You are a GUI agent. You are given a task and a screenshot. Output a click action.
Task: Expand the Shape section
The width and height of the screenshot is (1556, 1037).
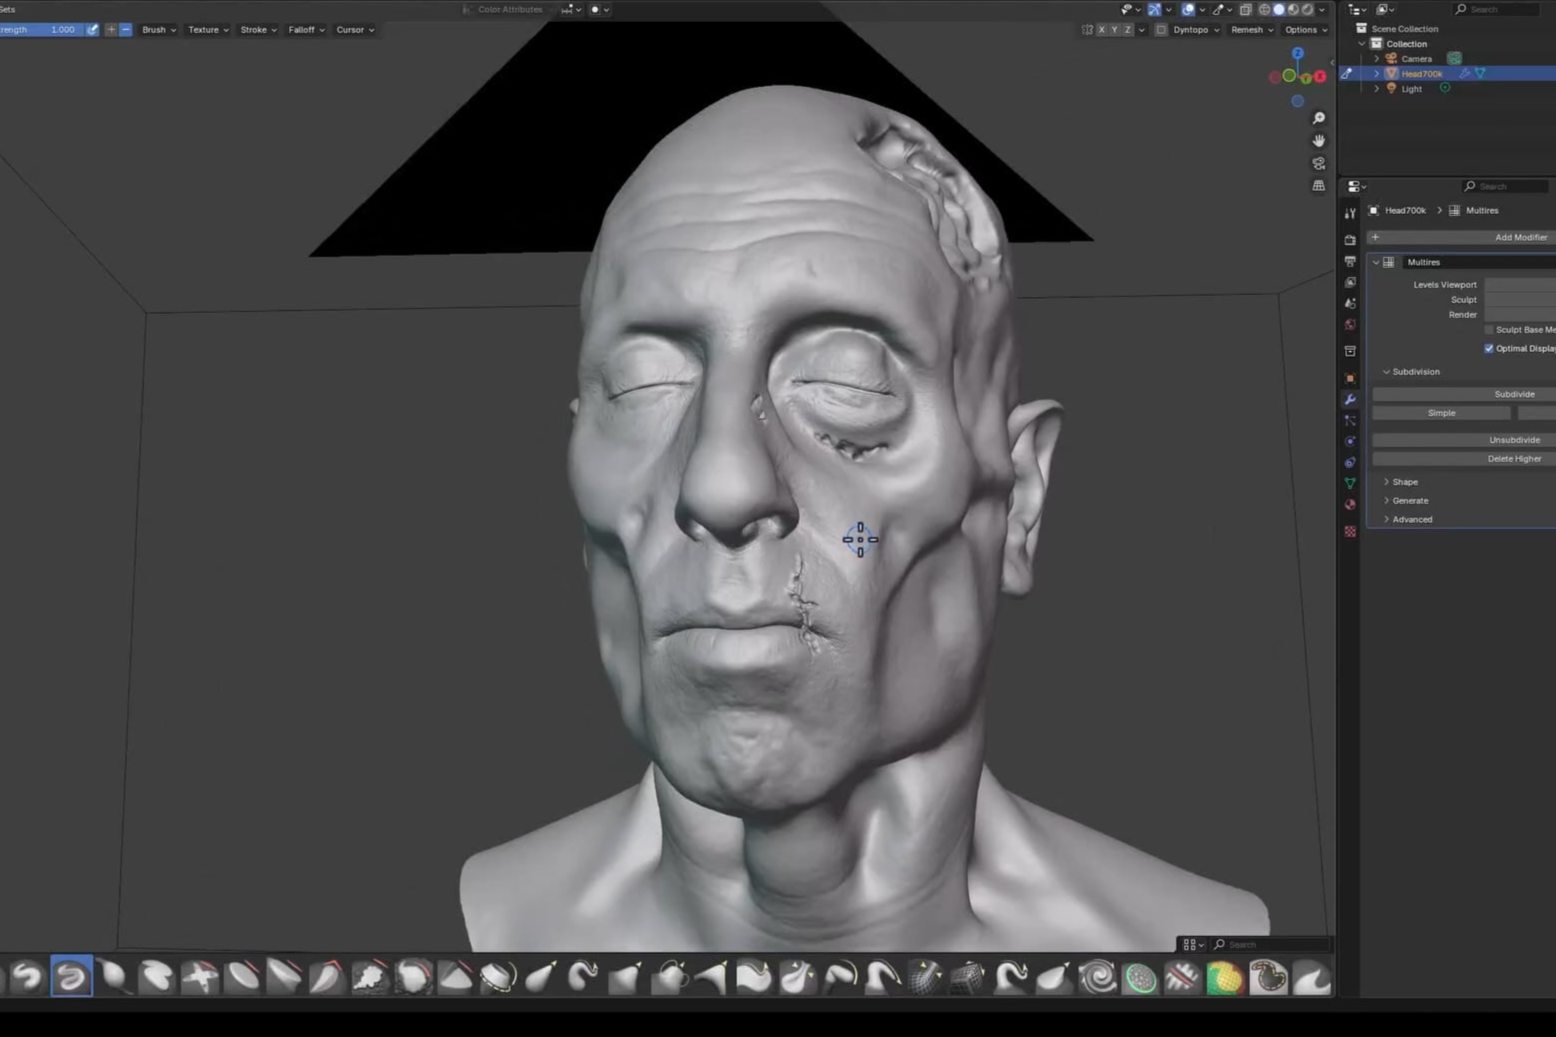[x=1404, y=482]
